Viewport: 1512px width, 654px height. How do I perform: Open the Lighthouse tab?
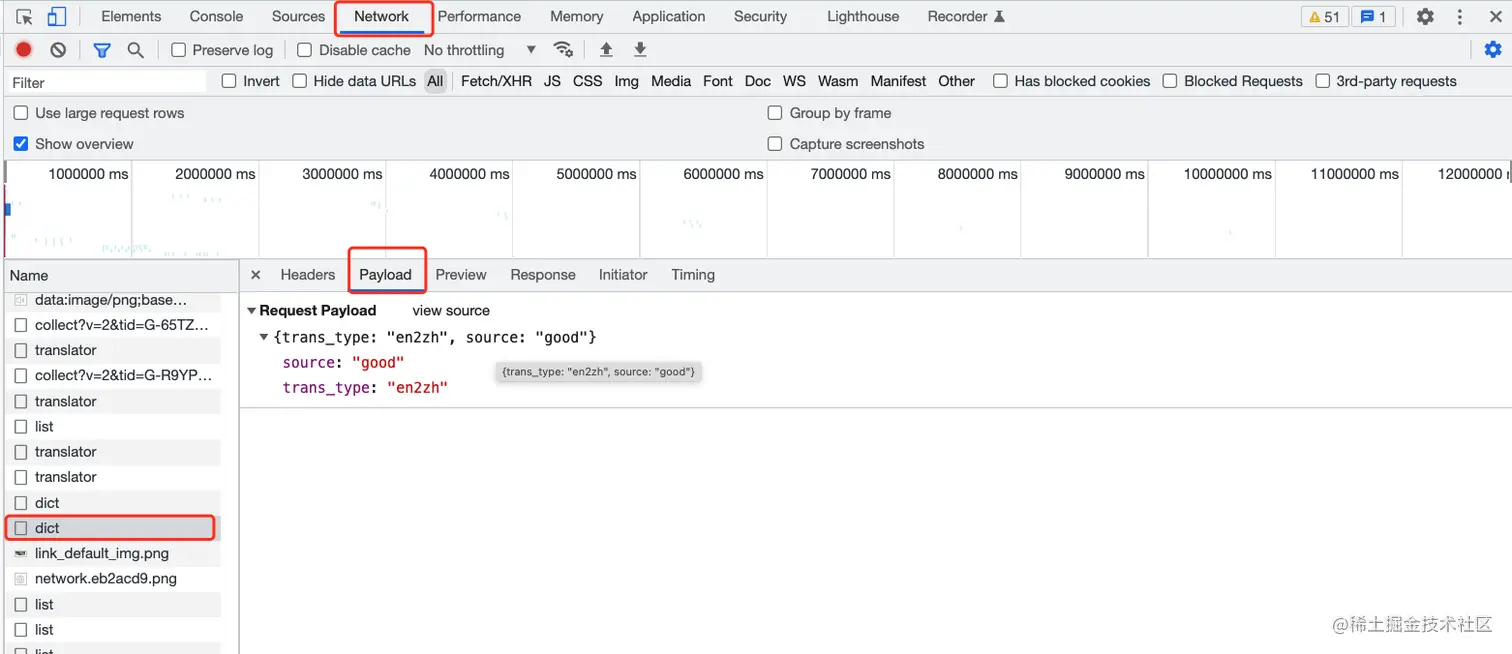(x=863, y=17)
